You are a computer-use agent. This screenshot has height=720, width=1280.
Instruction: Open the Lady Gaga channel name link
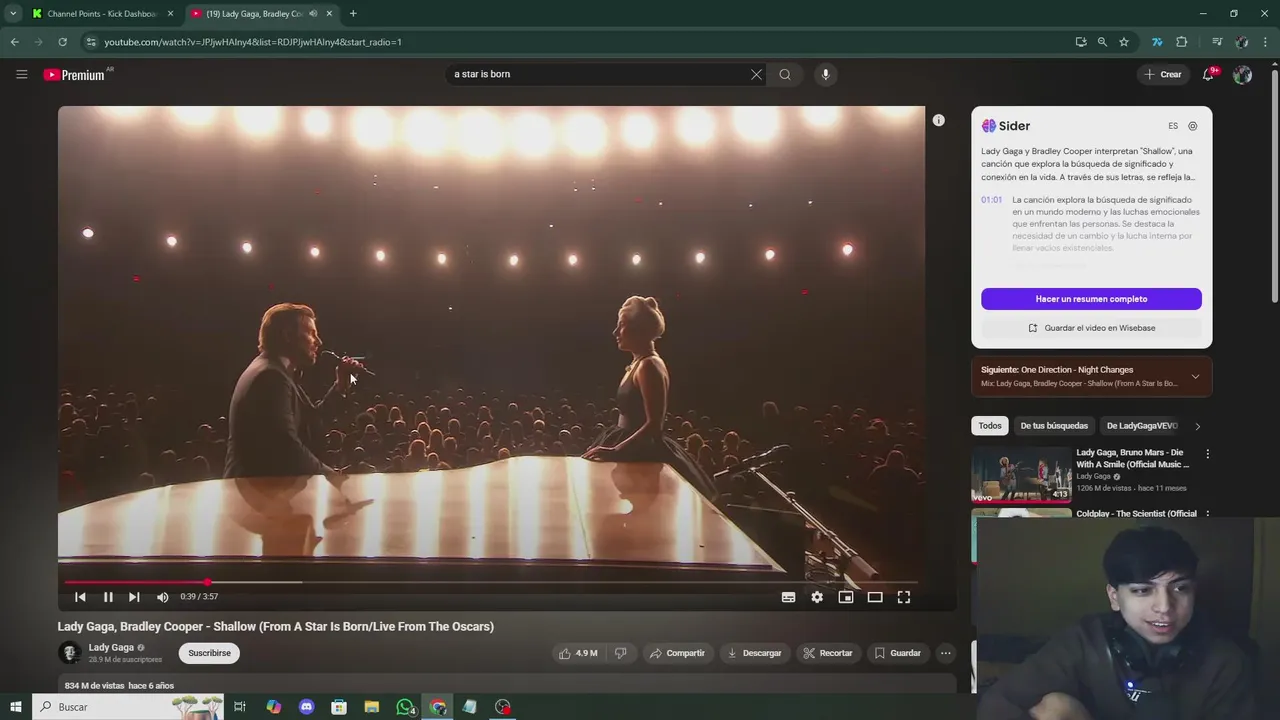click(x=111, y=647)
